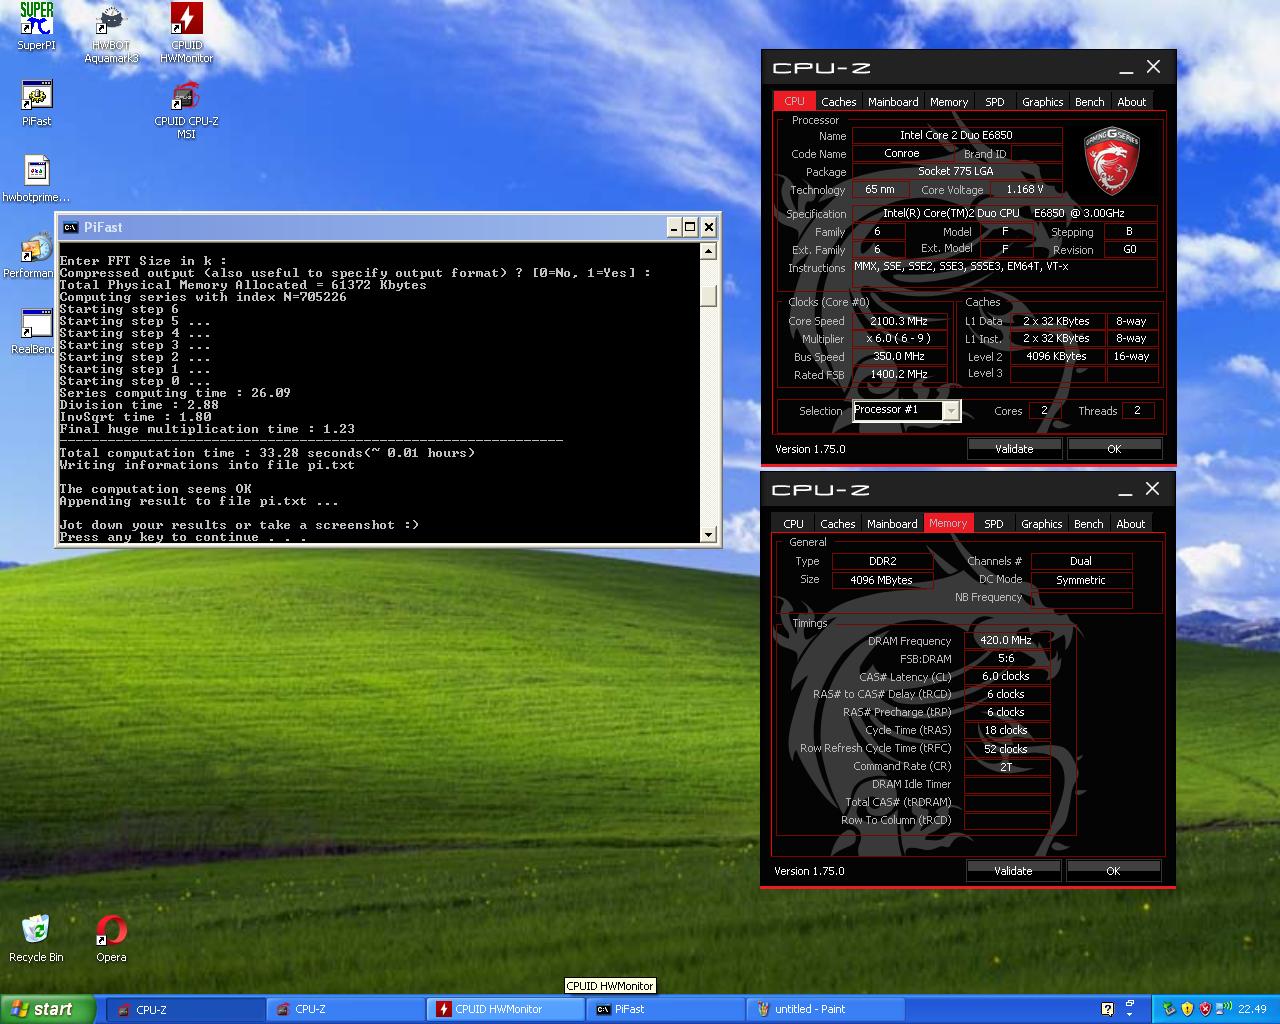The image size is (1280, 1024).
Task: Switch to second CPU-Z taskbar button
Action: 345,1009
